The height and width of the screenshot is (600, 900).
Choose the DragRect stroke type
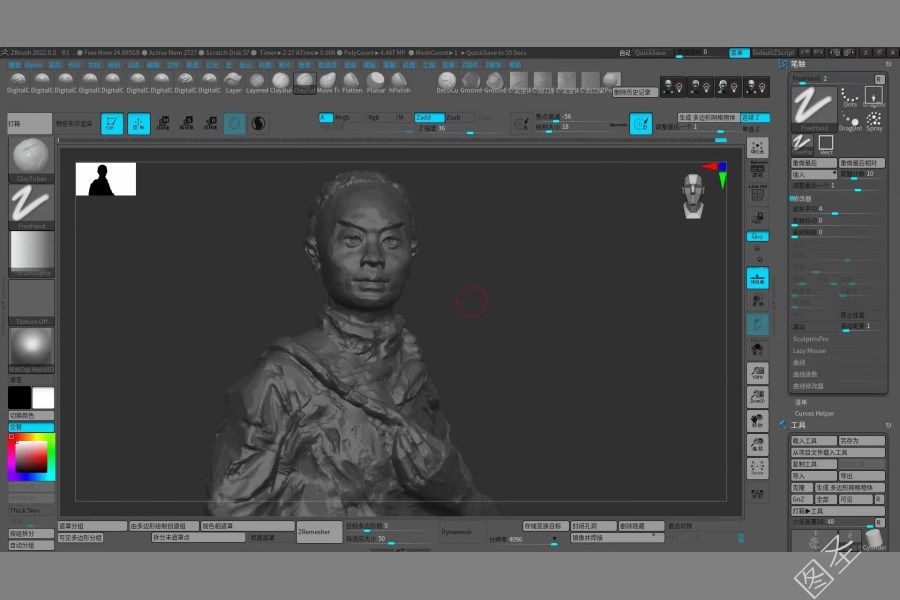point(874,98)
